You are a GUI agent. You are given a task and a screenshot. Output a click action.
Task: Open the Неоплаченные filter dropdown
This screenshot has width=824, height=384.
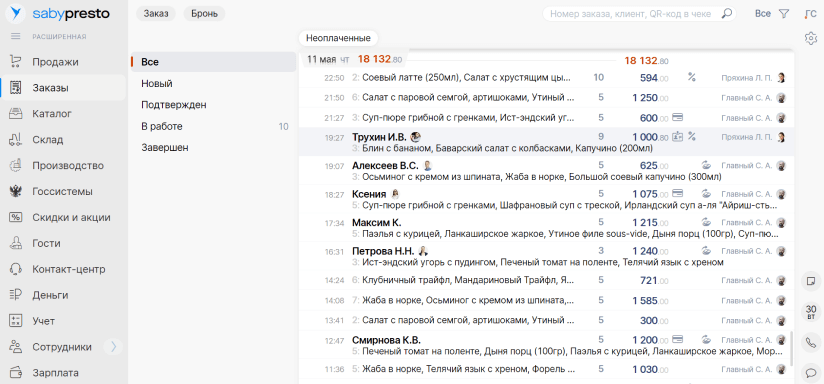[x=338, y=38]
